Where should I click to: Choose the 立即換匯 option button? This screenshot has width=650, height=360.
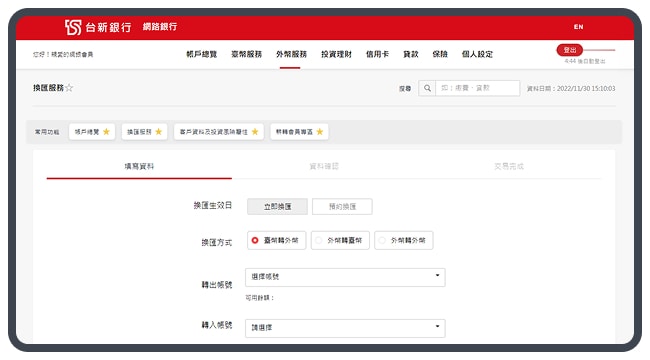tap(277, 207)
